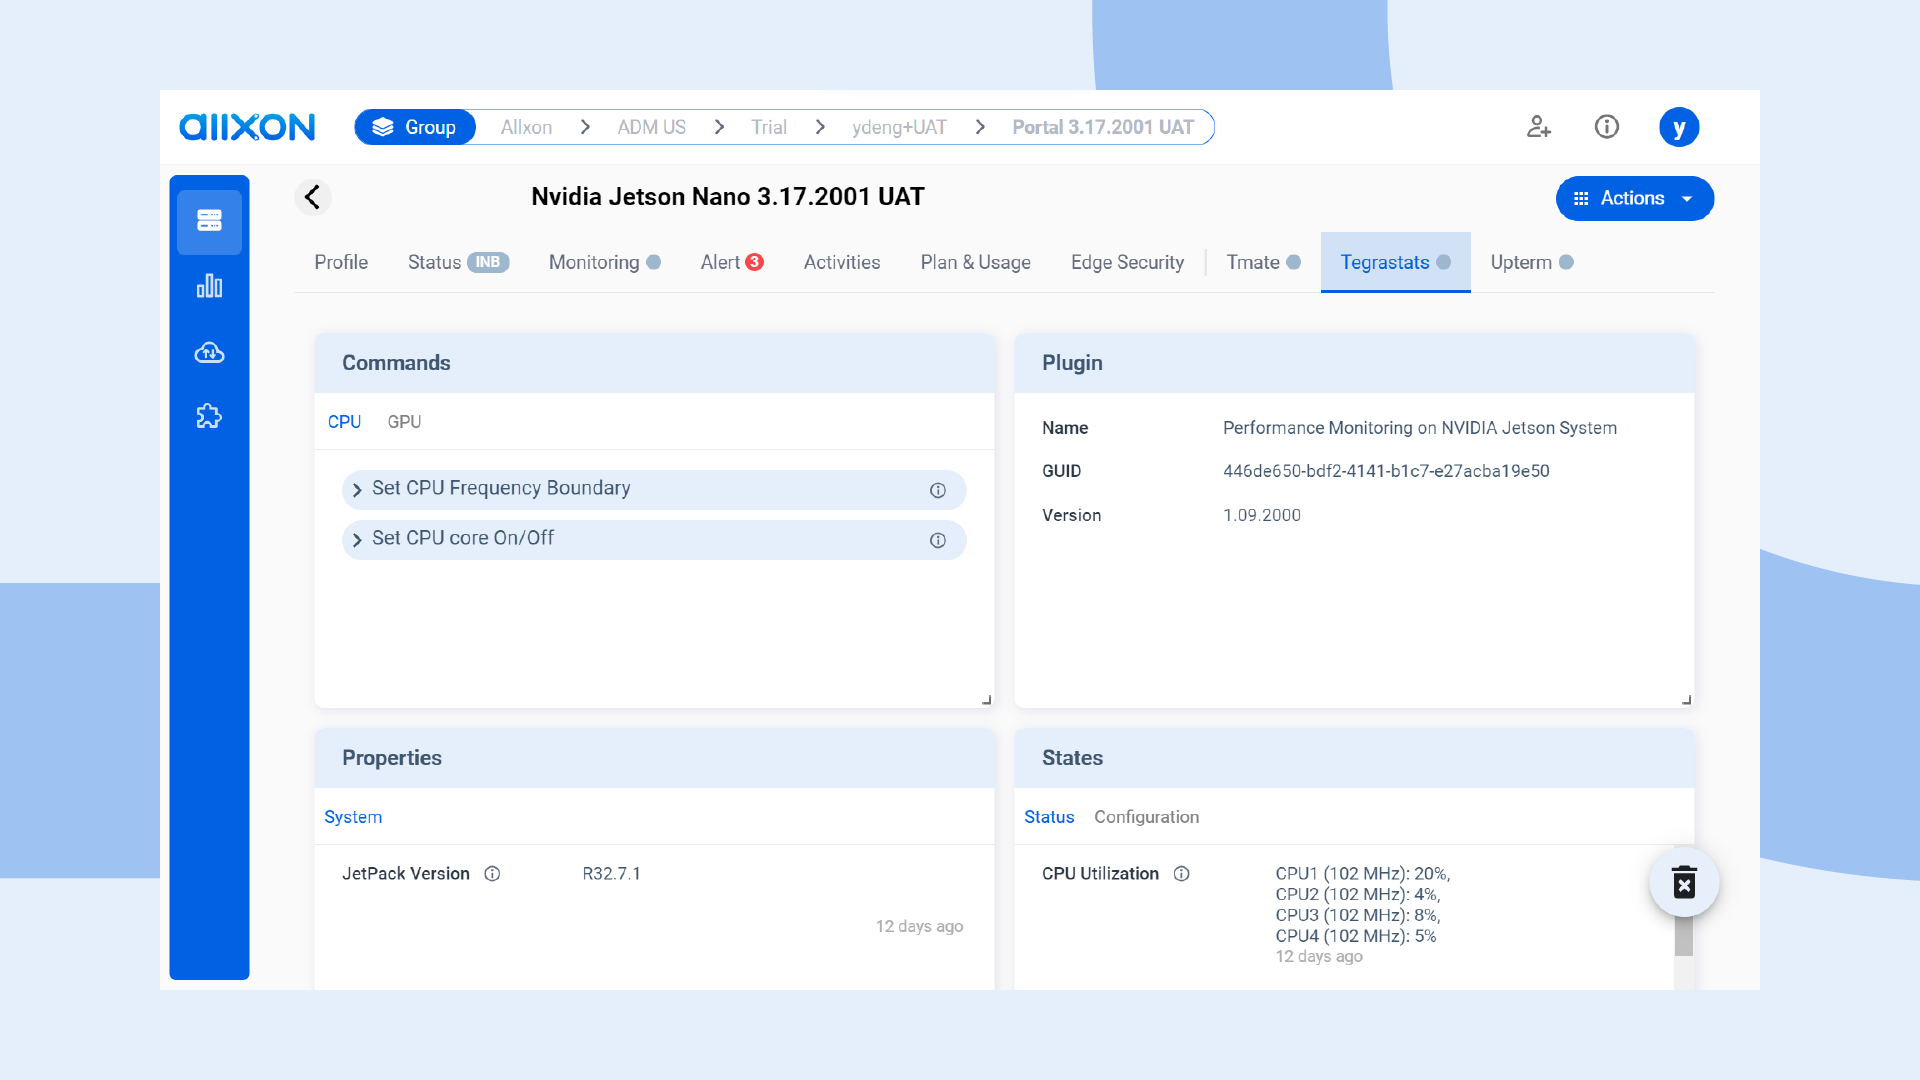Switch to Configuration tab in States

coord(1146,817)
